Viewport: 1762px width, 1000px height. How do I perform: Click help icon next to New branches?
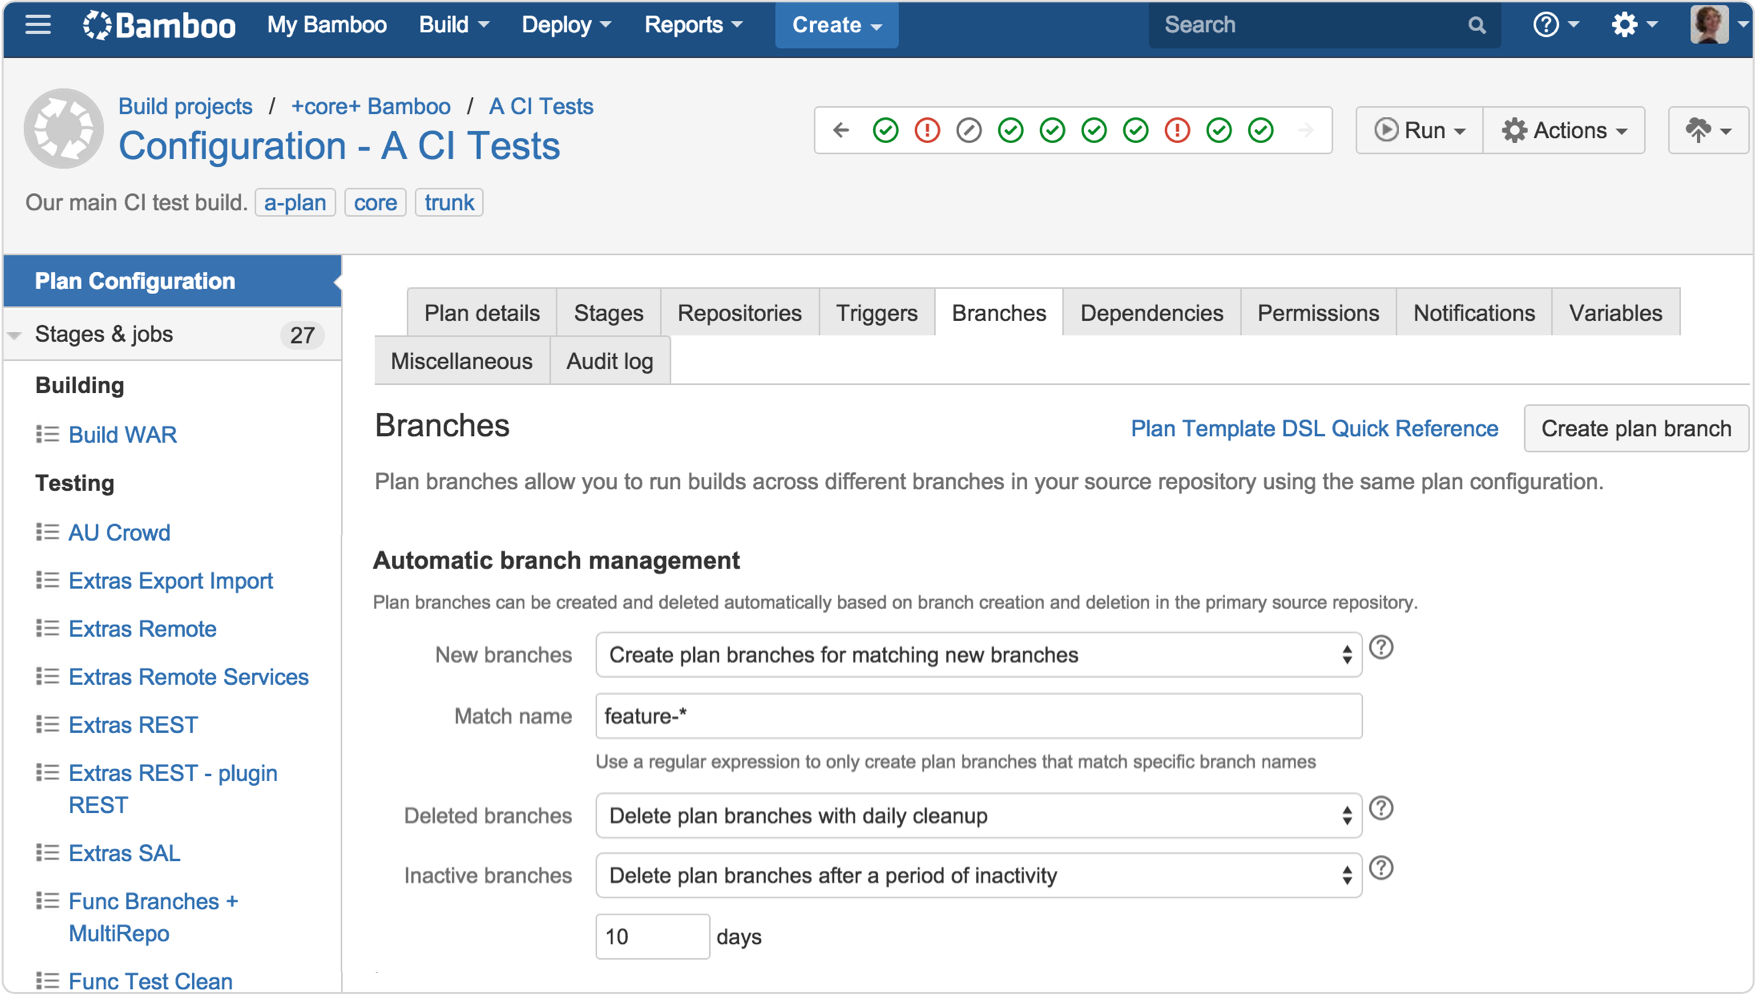[x=1381, y=648]
